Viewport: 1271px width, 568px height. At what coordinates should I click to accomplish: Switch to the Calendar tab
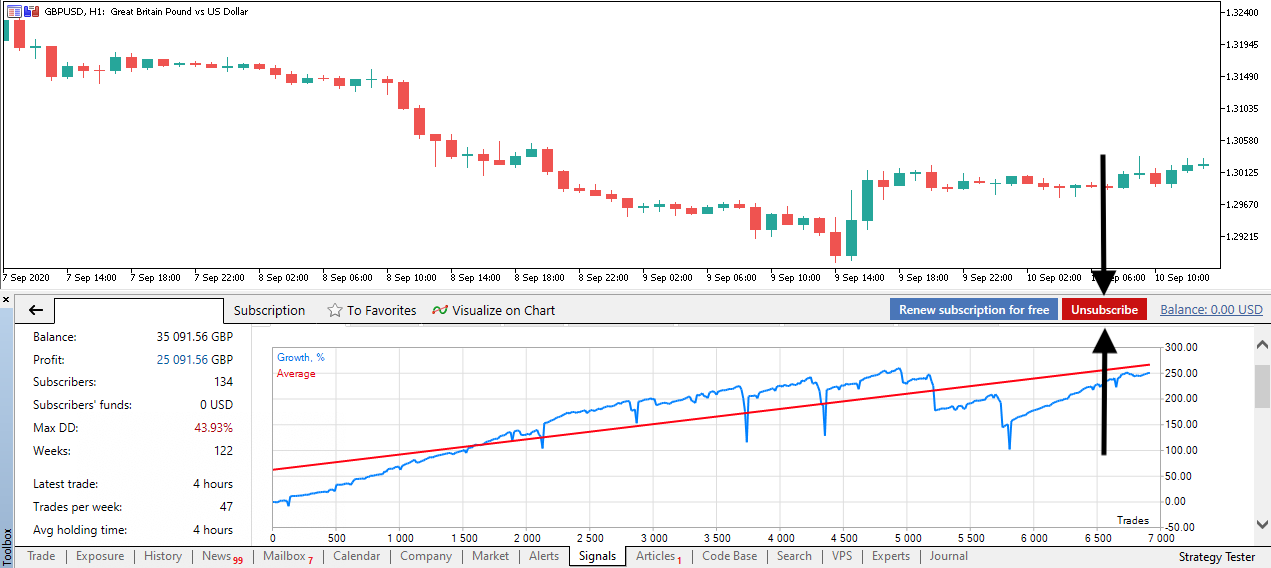point(356,556)
